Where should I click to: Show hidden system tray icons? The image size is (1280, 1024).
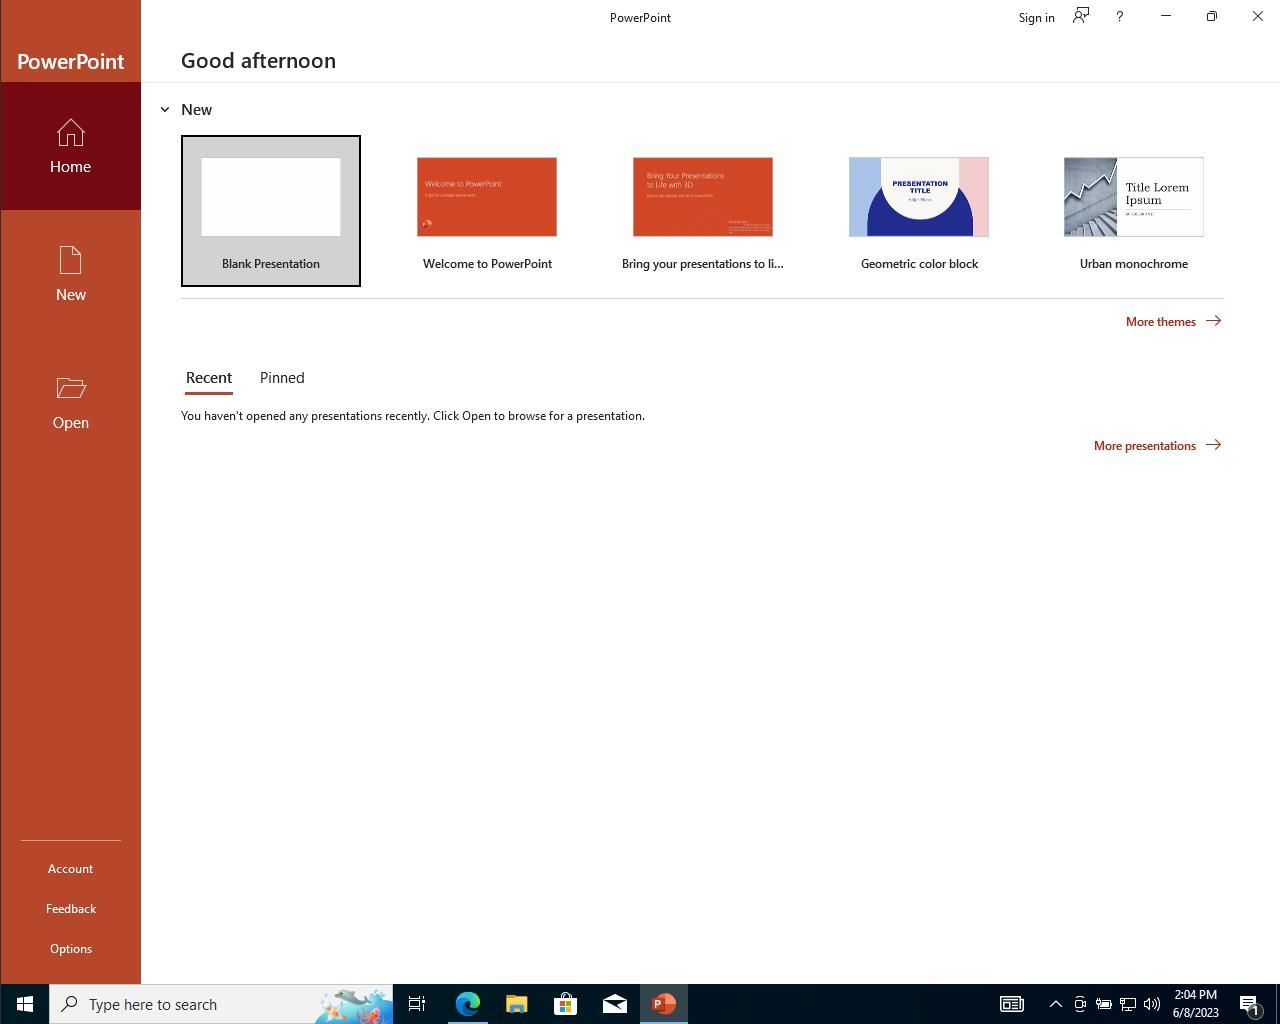point(1055,1004)
